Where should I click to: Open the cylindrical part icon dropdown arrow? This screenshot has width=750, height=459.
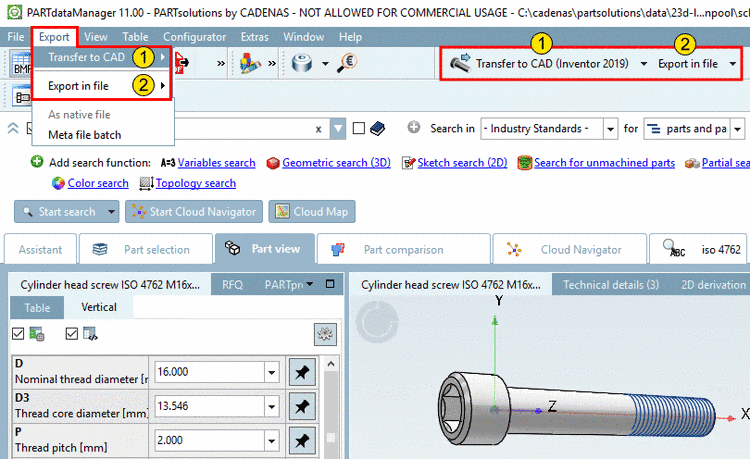[x=325, y=63]
